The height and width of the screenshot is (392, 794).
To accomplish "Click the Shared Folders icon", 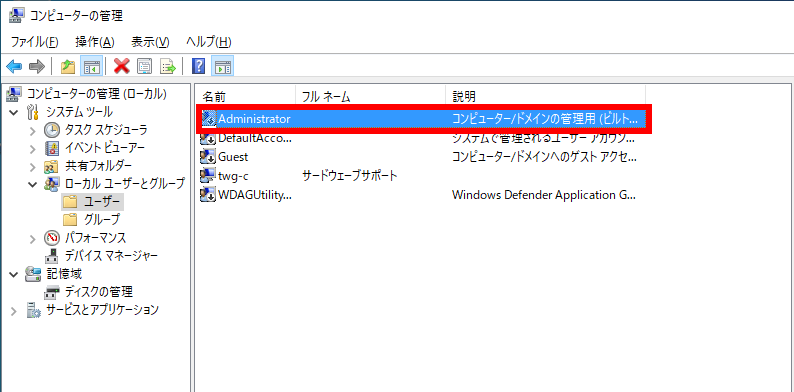I will point(52,166).
